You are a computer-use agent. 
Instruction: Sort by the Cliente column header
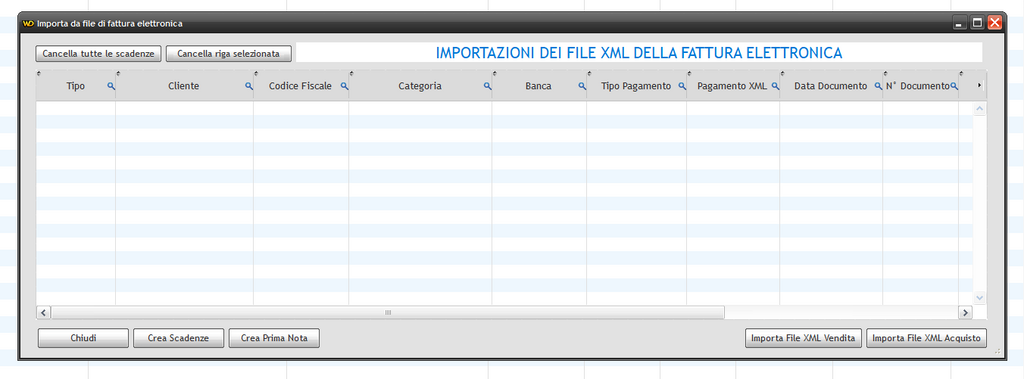(184, 86)
